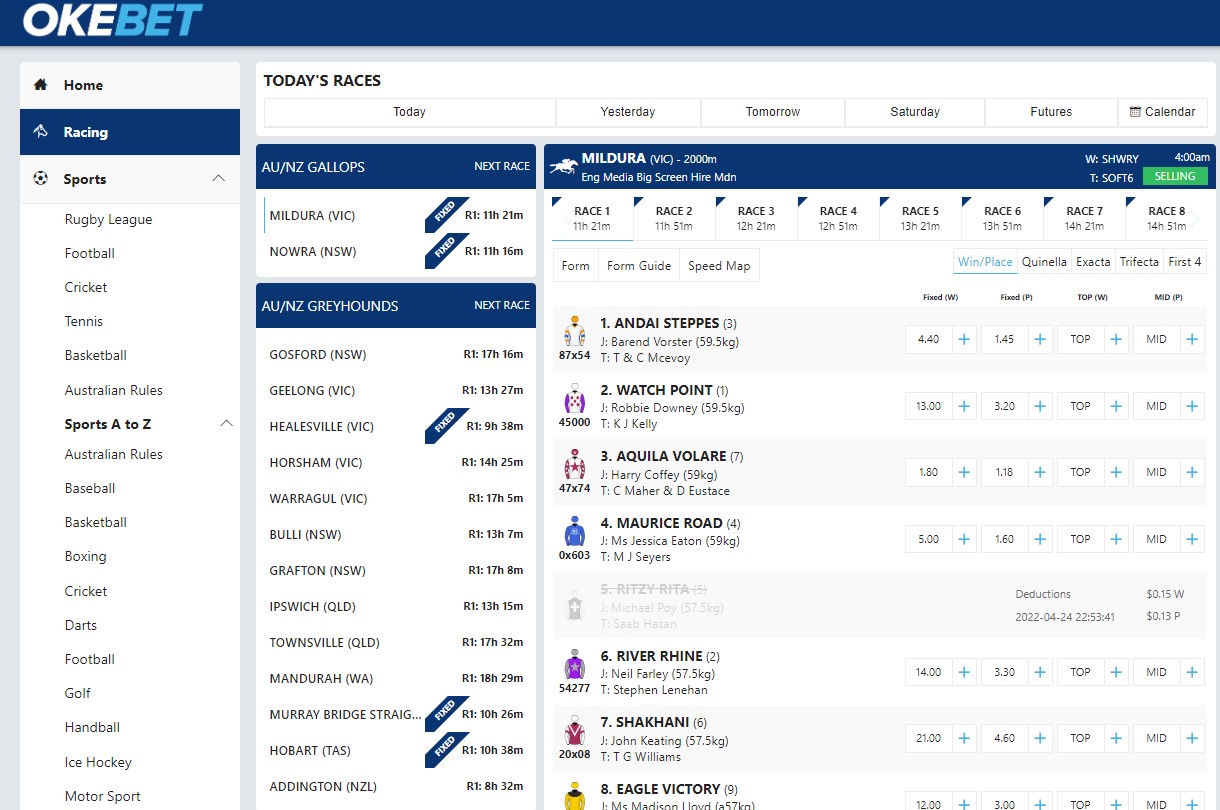This screenshot has width=1220, height=810.
Task: Show Tomorrow's races
Action: pyautogui.click(x=773, y=112)
